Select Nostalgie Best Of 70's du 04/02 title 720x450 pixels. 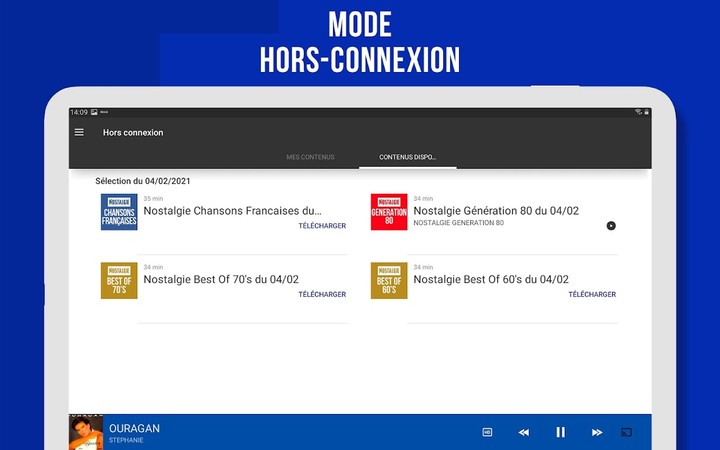(x=221, y=279)
